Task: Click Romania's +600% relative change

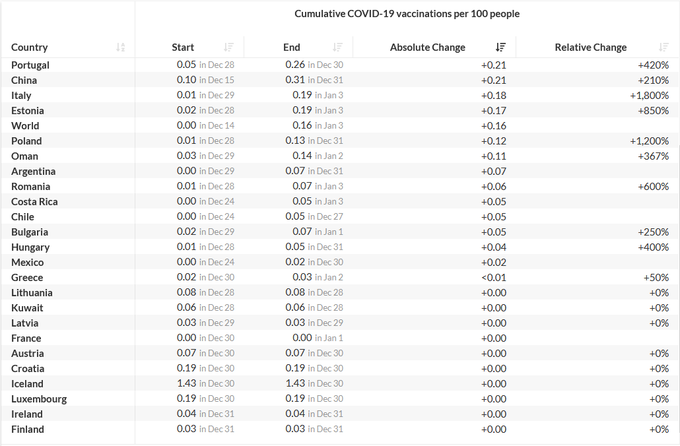Action: tap(653, 187)
